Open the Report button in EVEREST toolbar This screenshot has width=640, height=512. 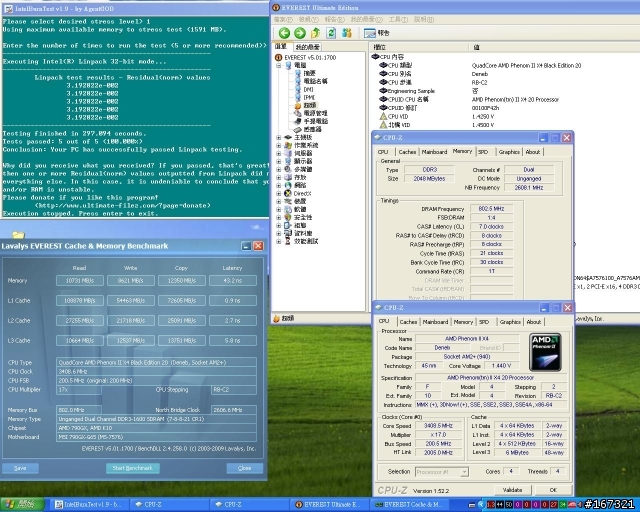tap(374, 33)
